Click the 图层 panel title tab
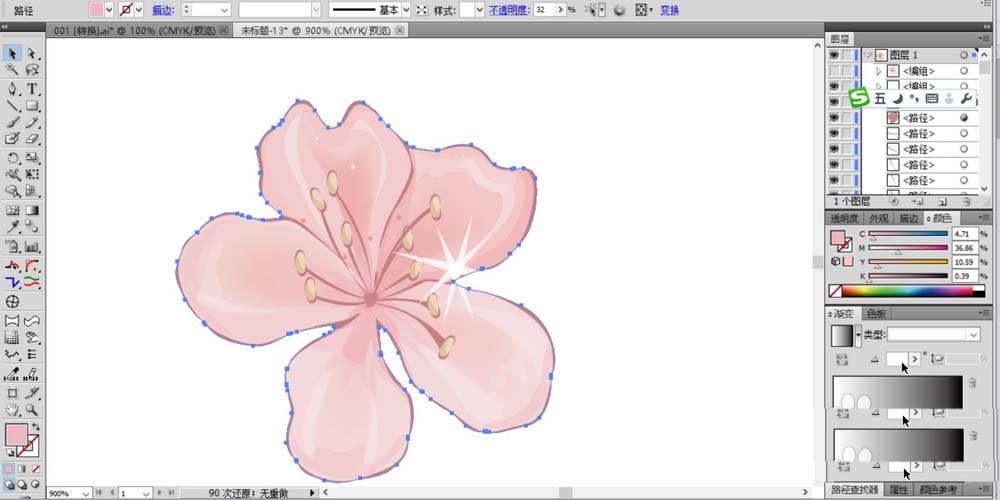The width and height of the screenshot is (1000, 500). [840, 40]
